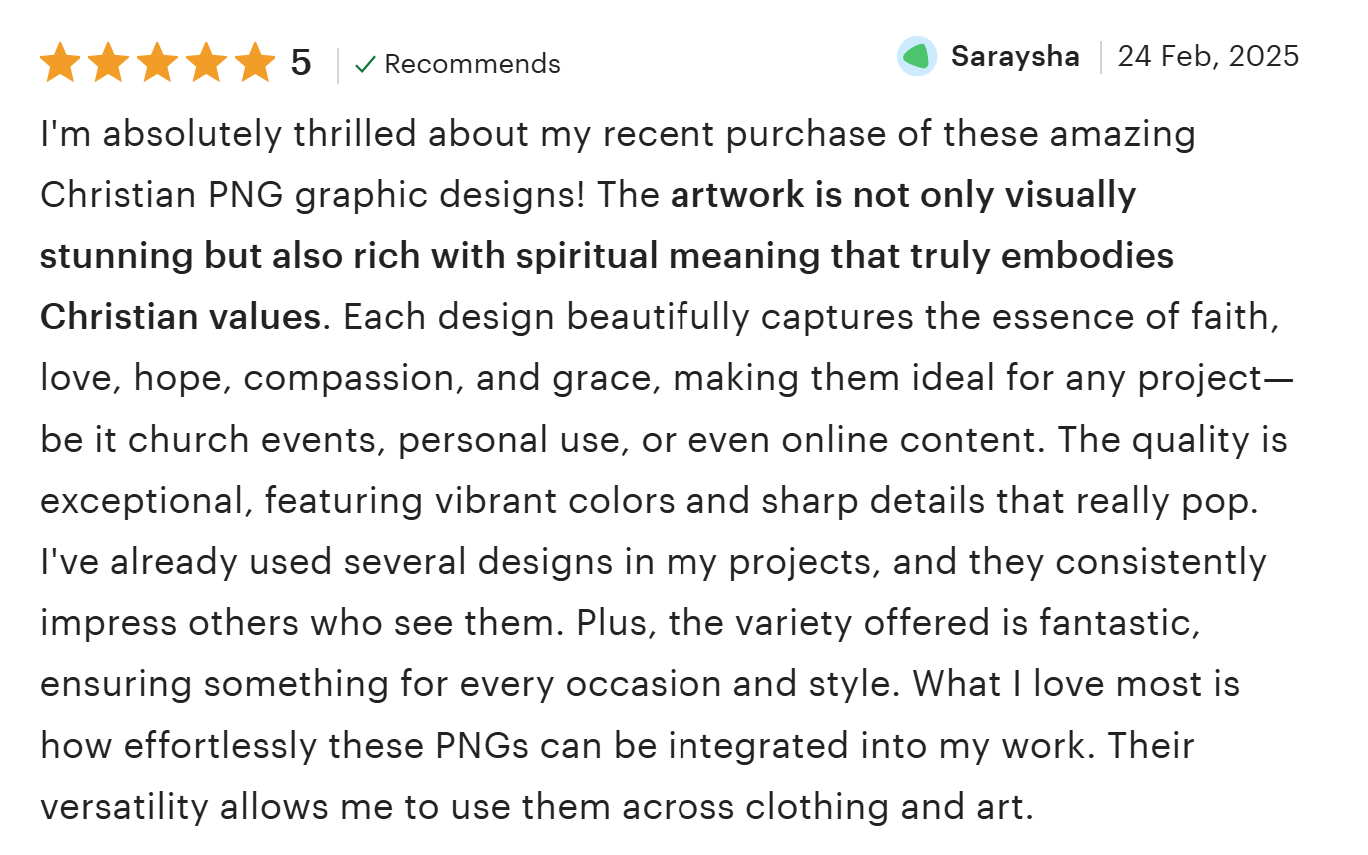Click the second orange rating star

point(109,63)
